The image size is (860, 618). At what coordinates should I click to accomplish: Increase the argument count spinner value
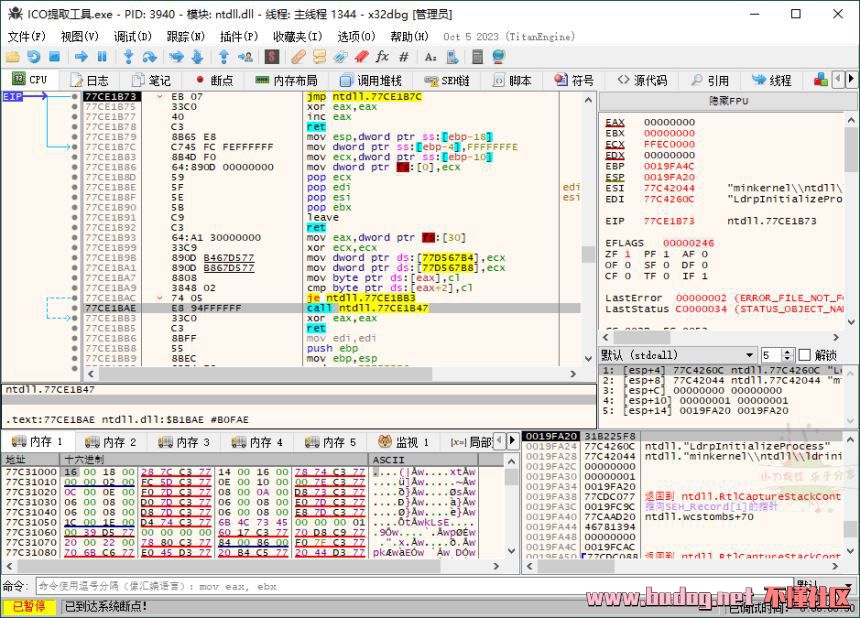[x=787, y=352]
